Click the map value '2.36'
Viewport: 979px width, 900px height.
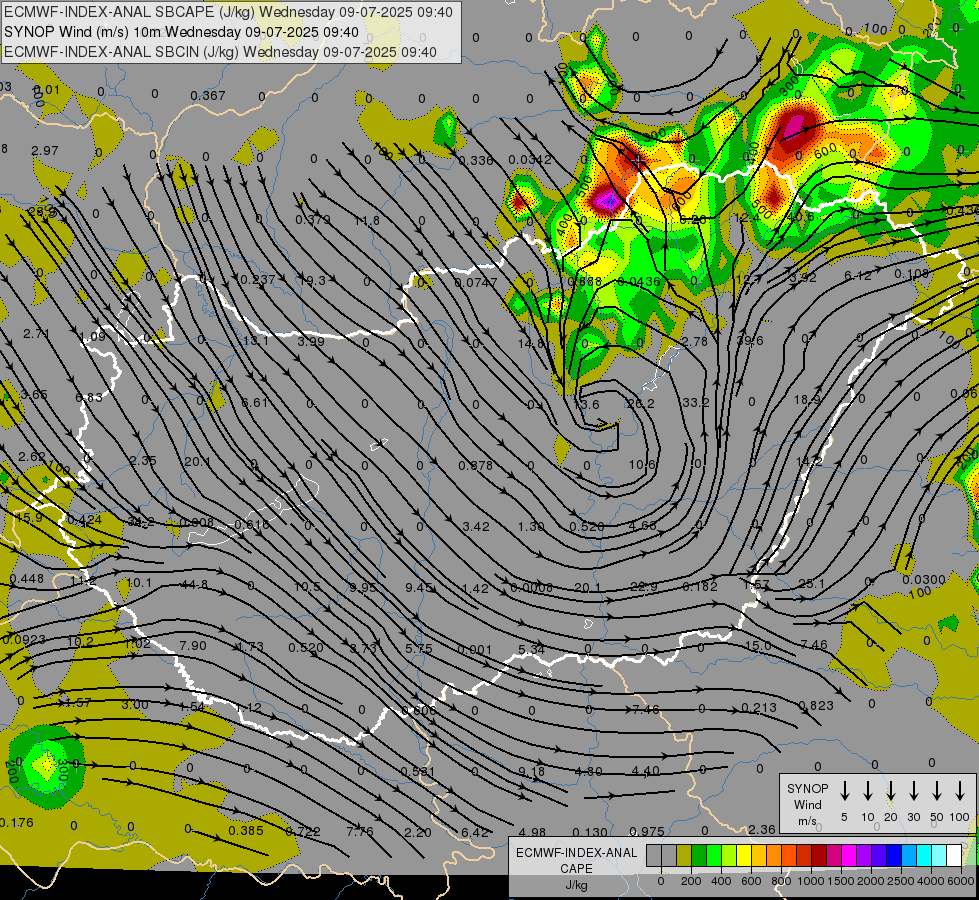click(x=762, y=829)
